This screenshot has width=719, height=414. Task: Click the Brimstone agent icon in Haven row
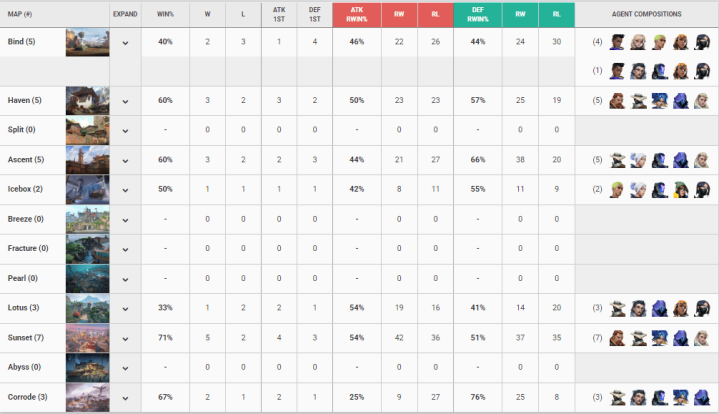click(618, 101)
